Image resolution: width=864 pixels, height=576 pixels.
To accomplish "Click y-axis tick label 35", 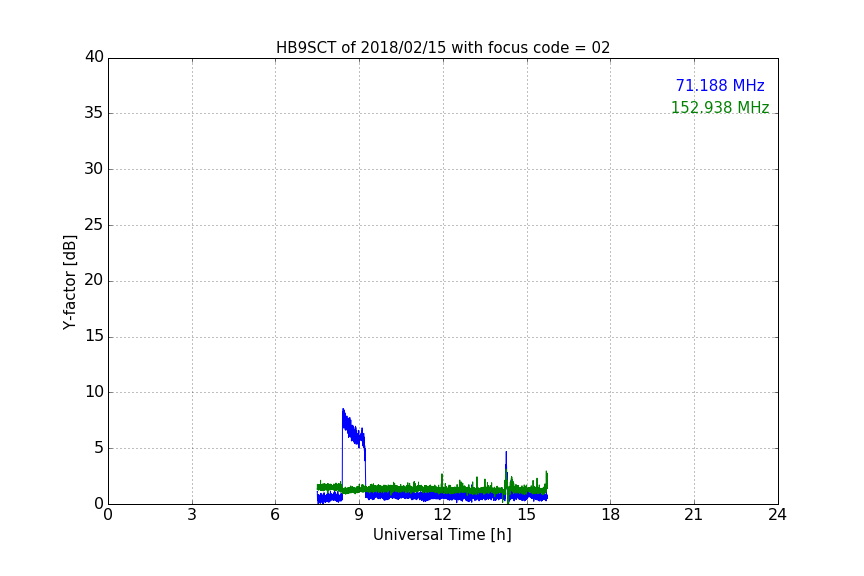I will [x=94, y=113].
